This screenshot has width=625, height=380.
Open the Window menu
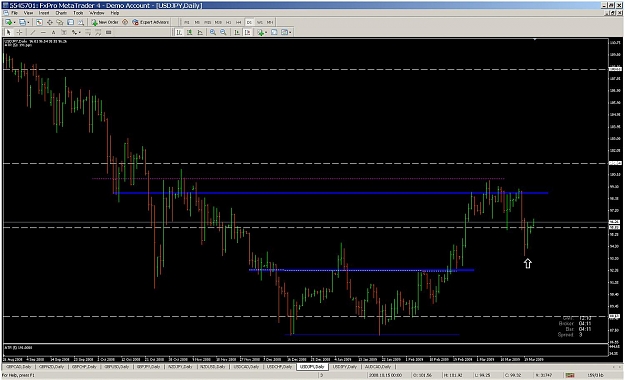tap(96, 13)
